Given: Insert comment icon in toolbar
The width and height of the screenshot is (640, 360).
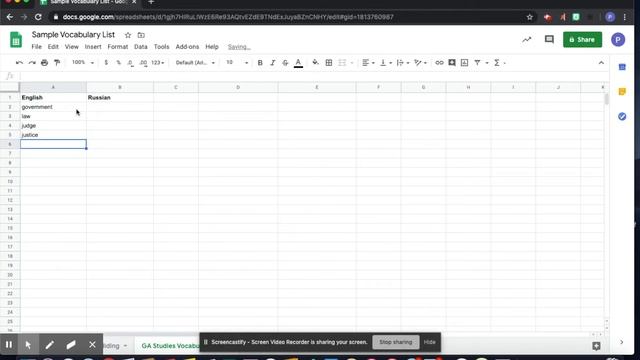Looking at the screenshot, I should point(452,63).
